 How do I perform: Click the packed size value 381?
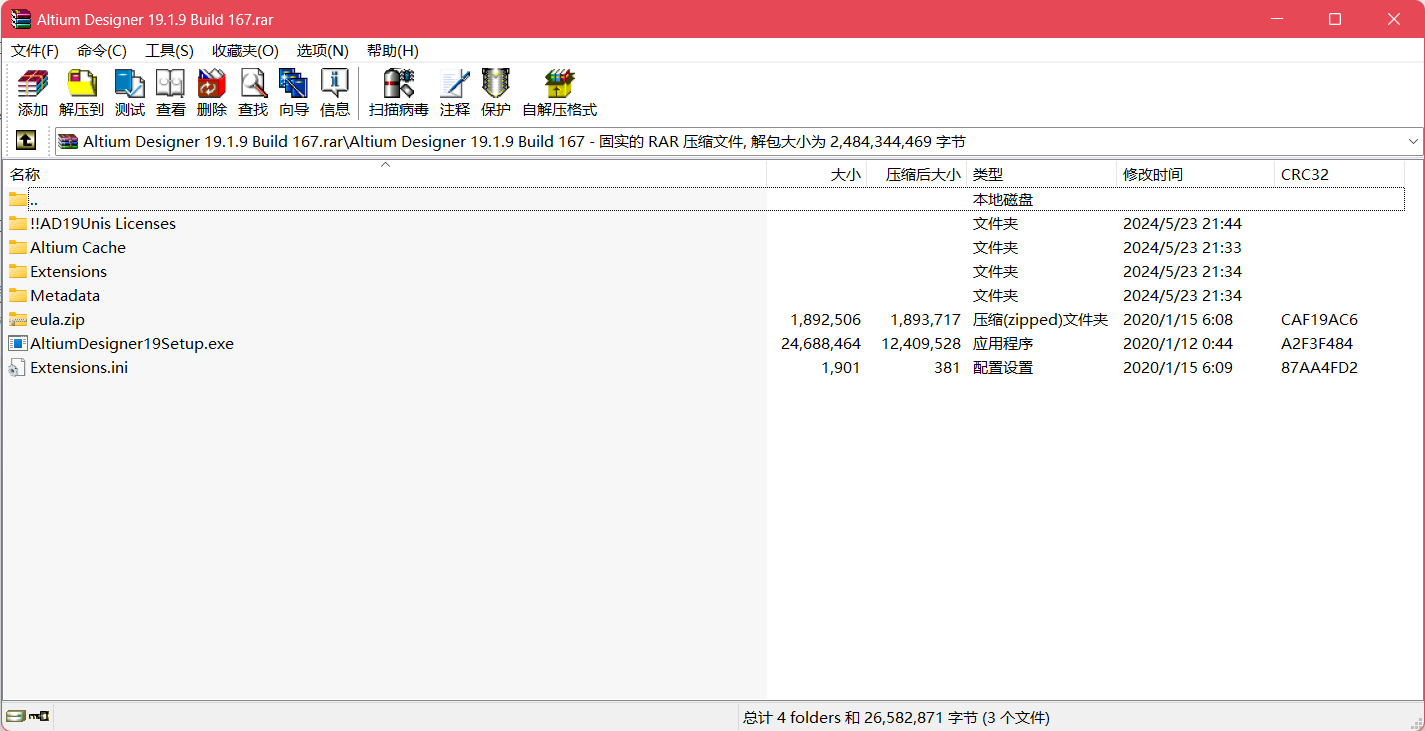[947, 367]
